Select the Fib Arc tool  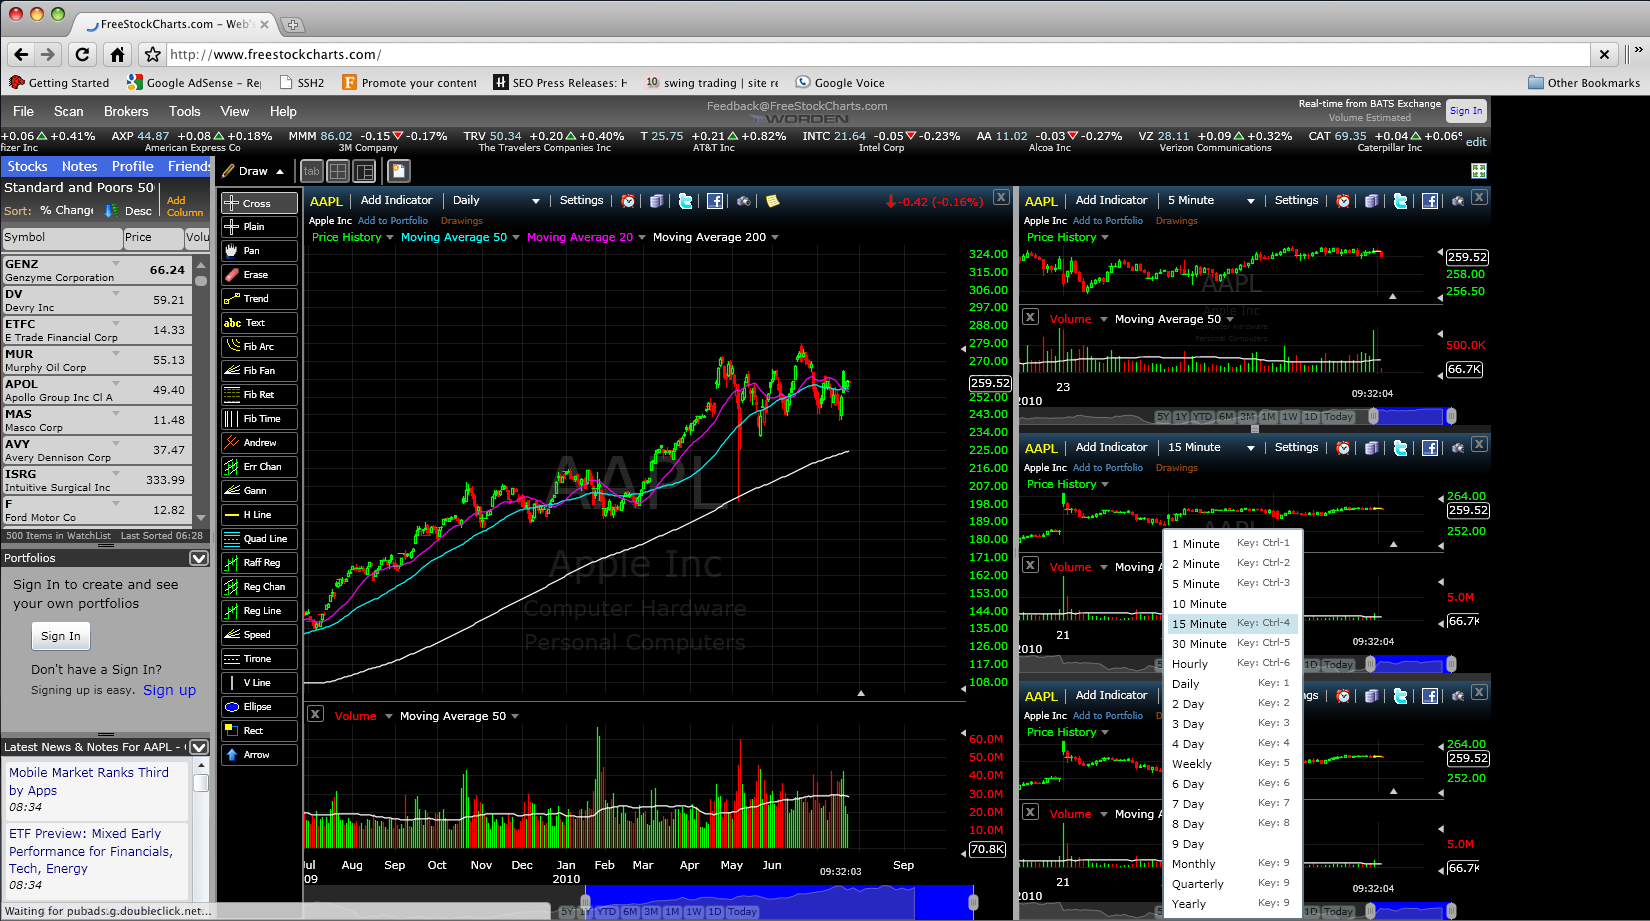click(x=259, y=347)
